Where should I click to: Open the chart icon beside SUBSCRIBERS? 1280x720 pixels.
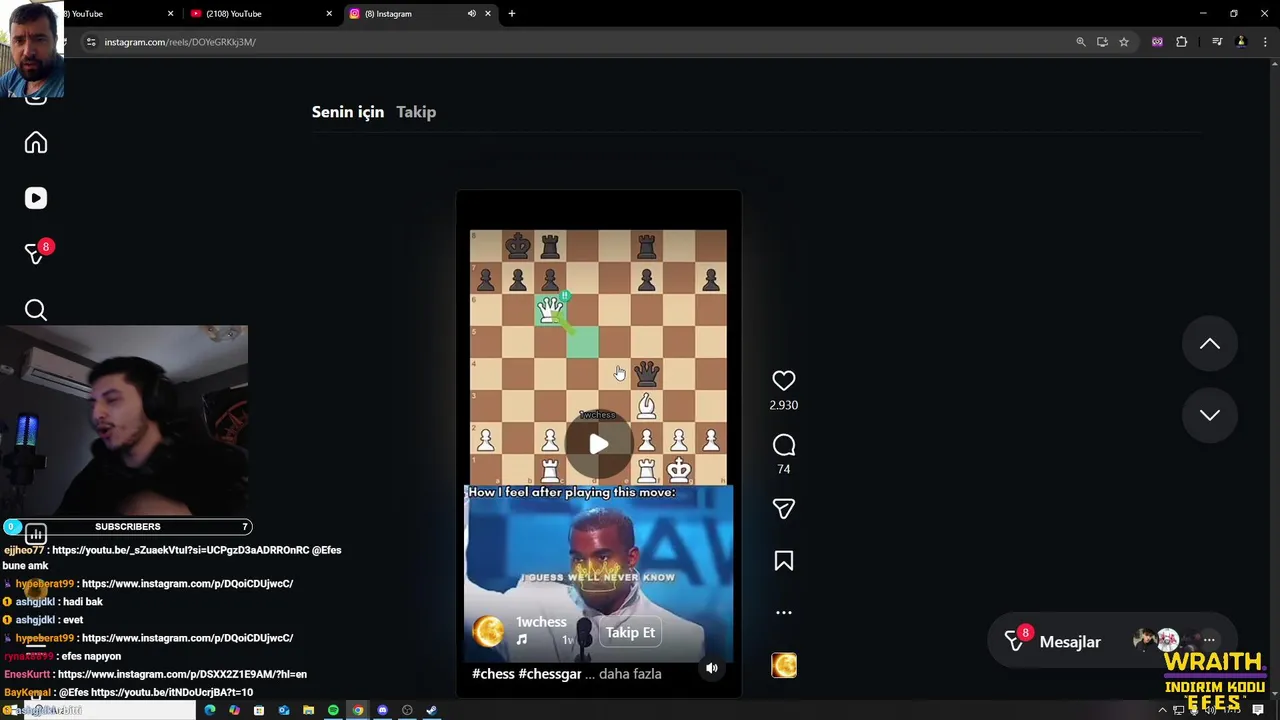tap(35, 534)
